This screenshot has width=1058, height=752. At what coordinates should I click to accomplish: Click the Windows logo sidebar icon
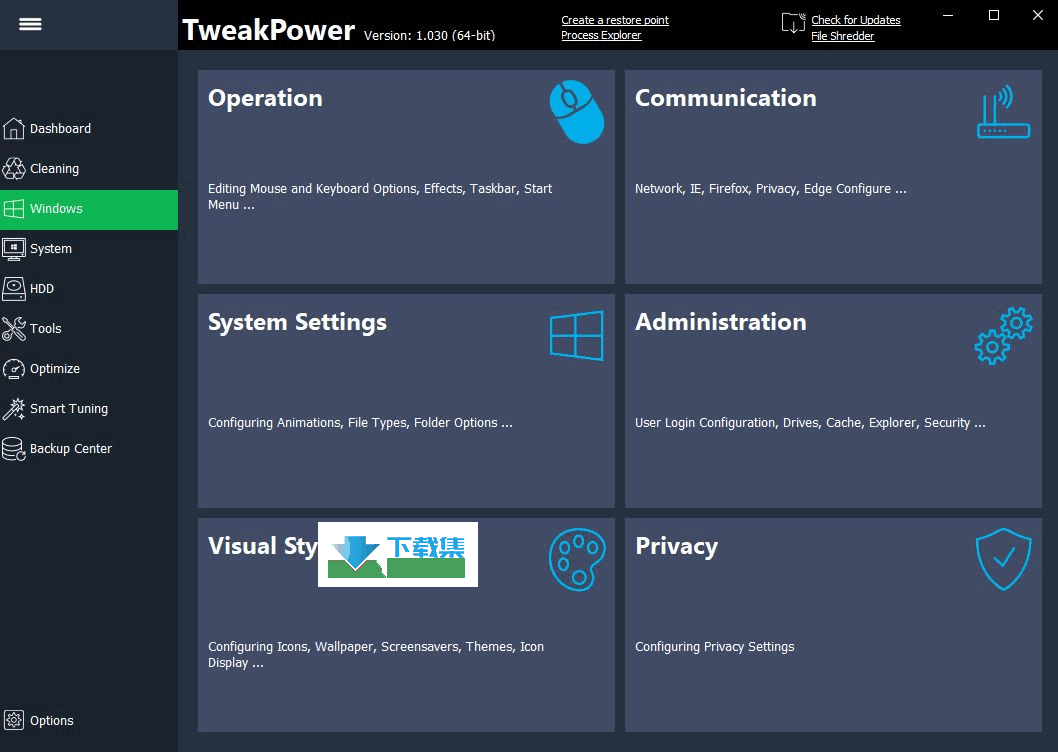pyautogui.click(x=13, y=209)
